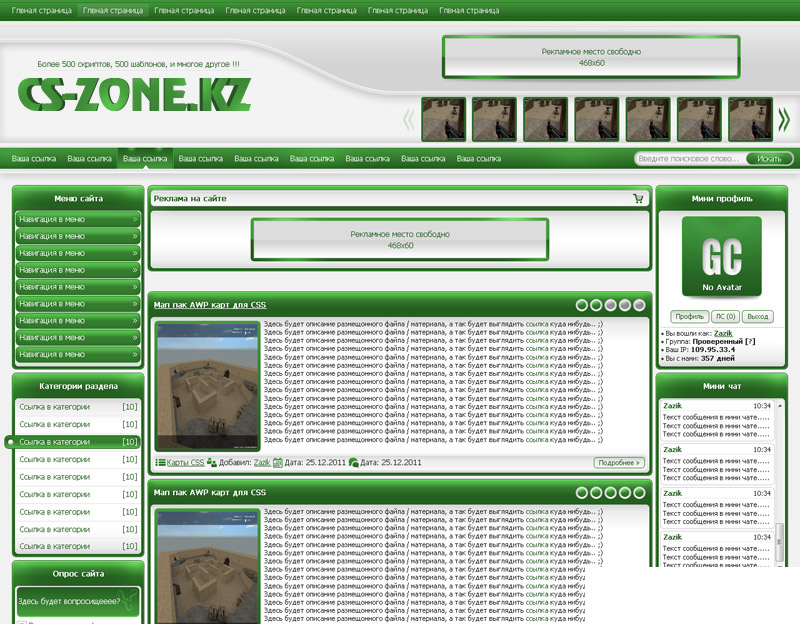Click the text 357 дней

click(x=717, y=358)
